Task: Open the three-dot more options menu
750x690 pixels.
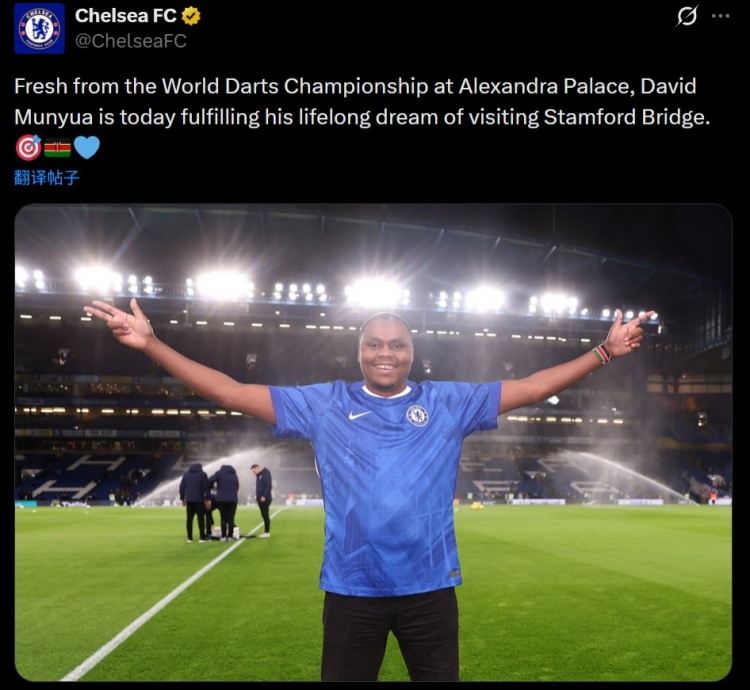Action: pyautogui.click(x=720, y=17)
